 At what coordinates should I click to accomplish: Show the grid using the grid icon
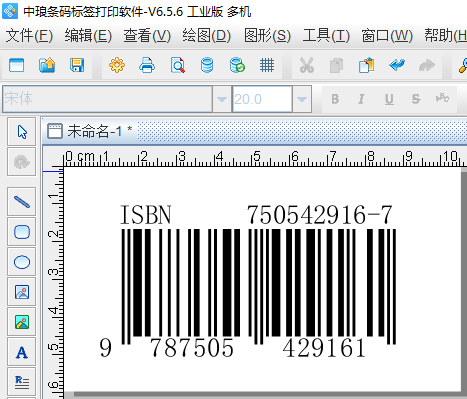click(267, 65)
